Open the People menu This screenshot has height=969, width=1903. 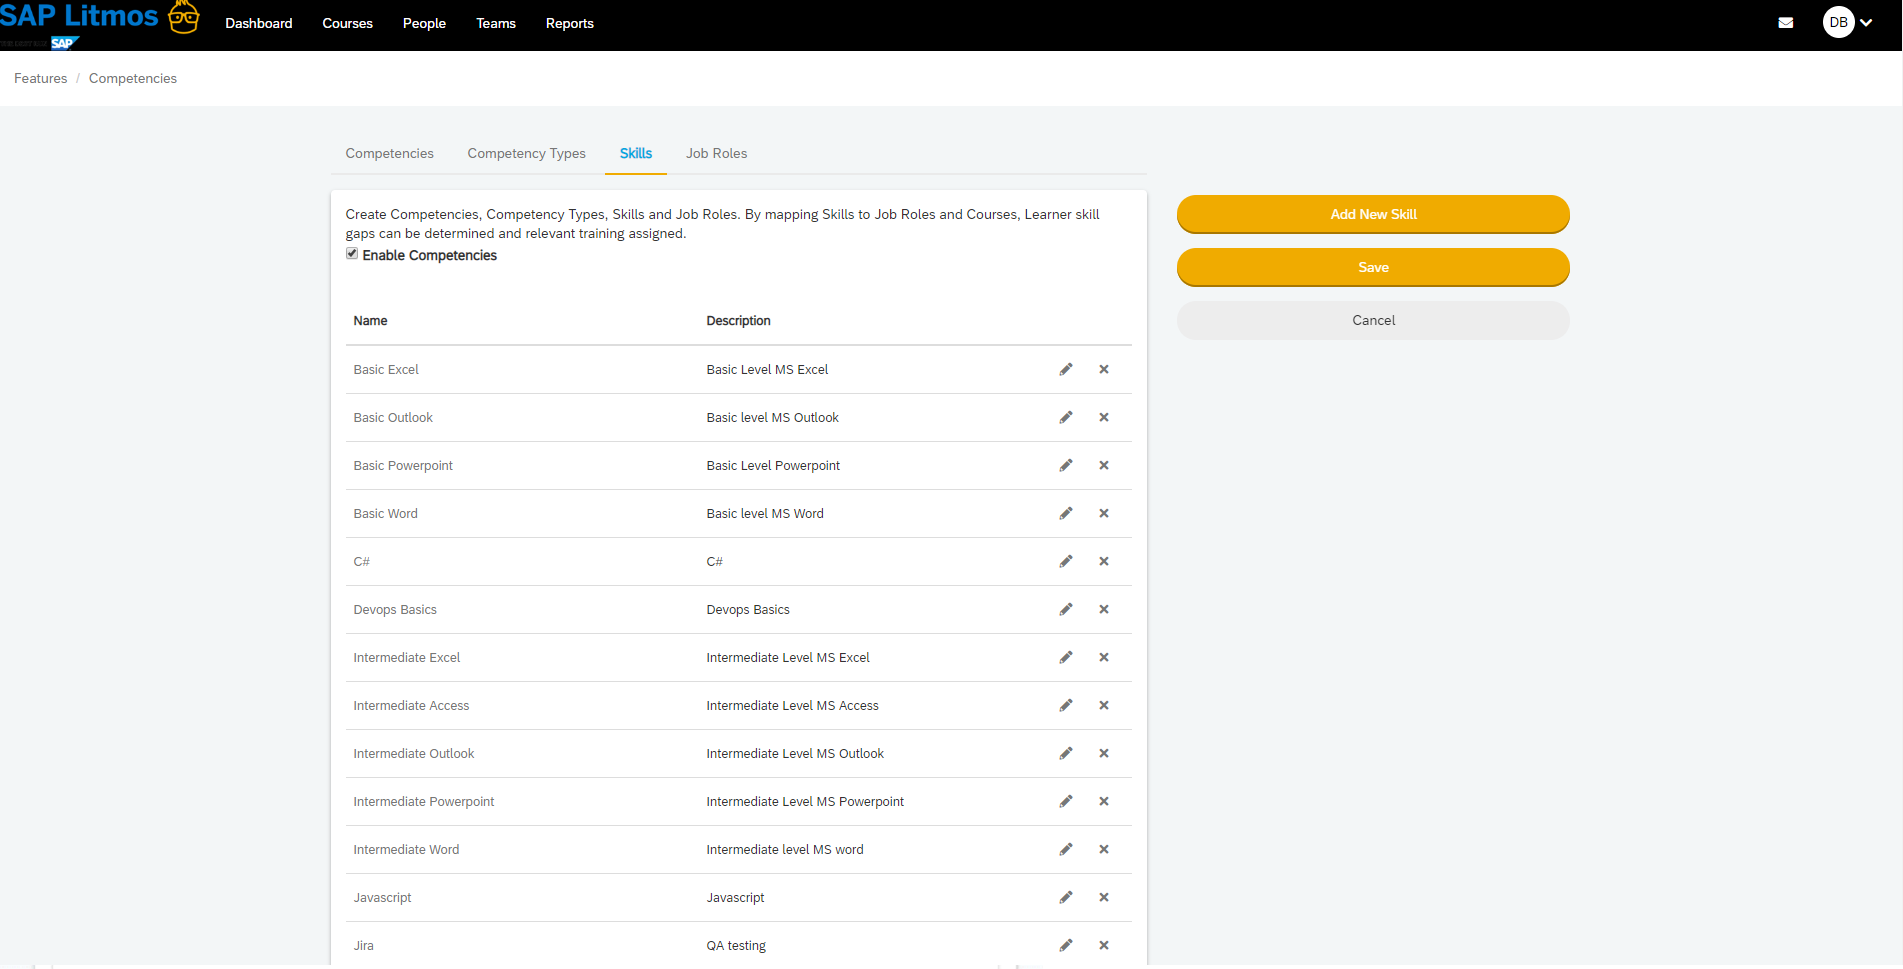pos(424,23)
